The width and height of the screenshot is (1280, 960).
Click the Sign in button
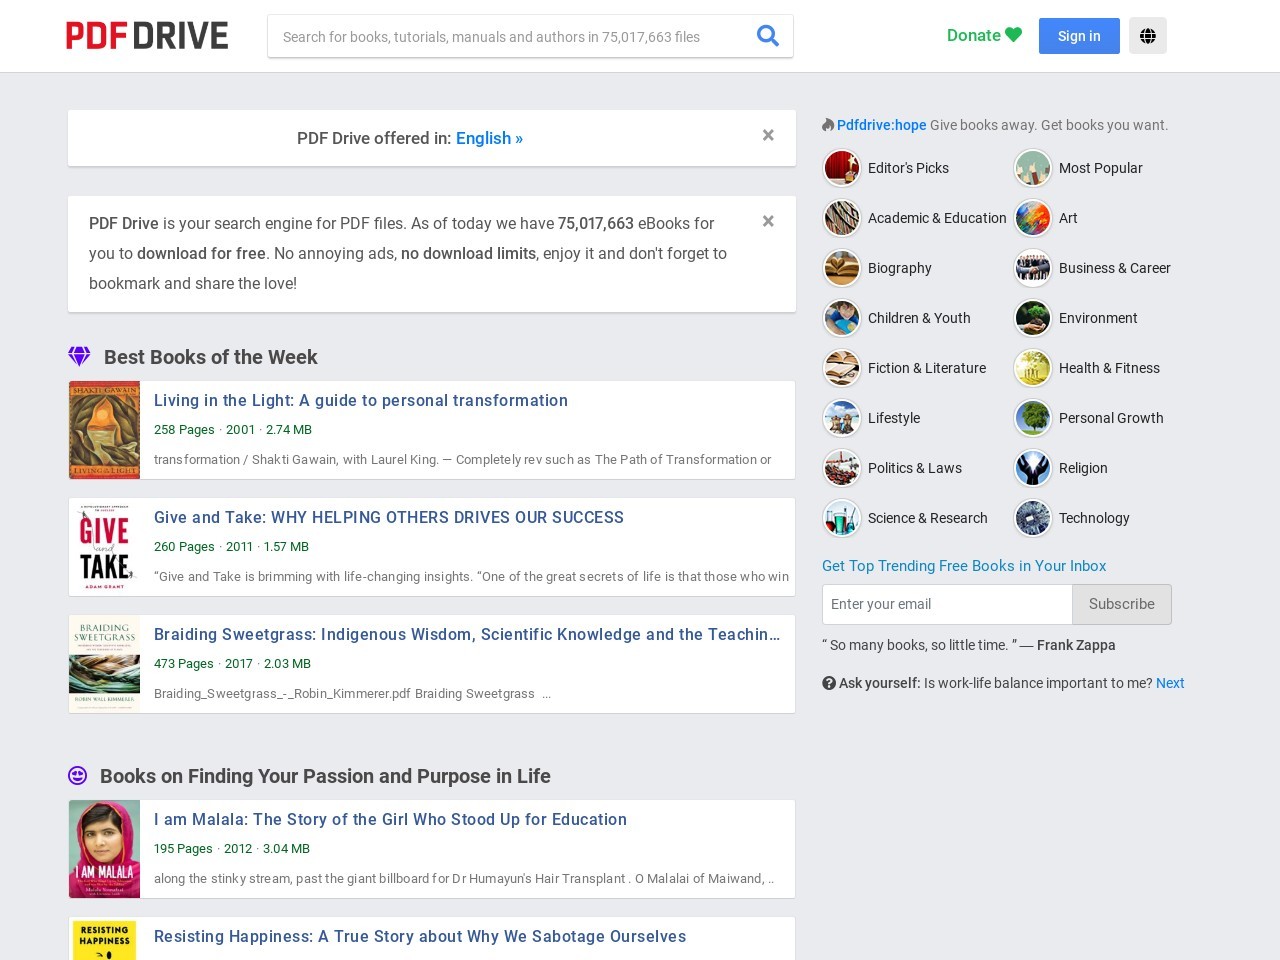(1079, 36)
